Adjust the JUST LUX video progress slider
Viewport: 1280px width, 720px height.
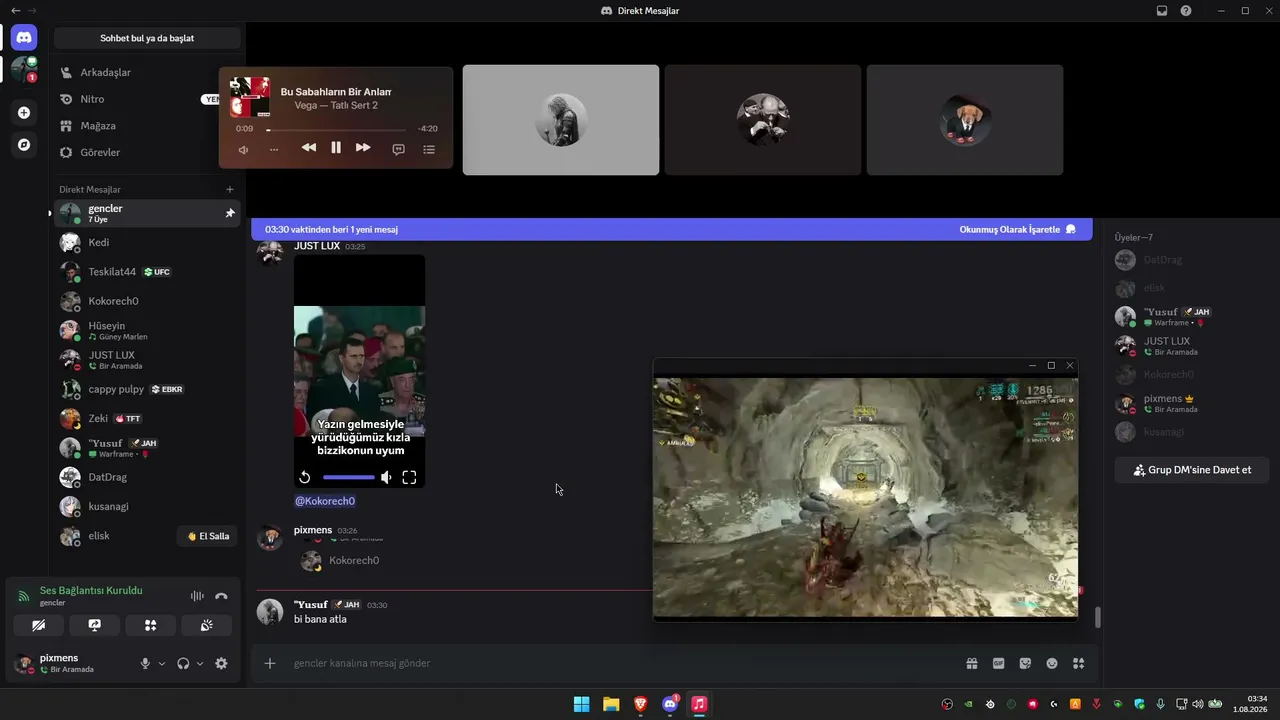[x=348, y=478]
